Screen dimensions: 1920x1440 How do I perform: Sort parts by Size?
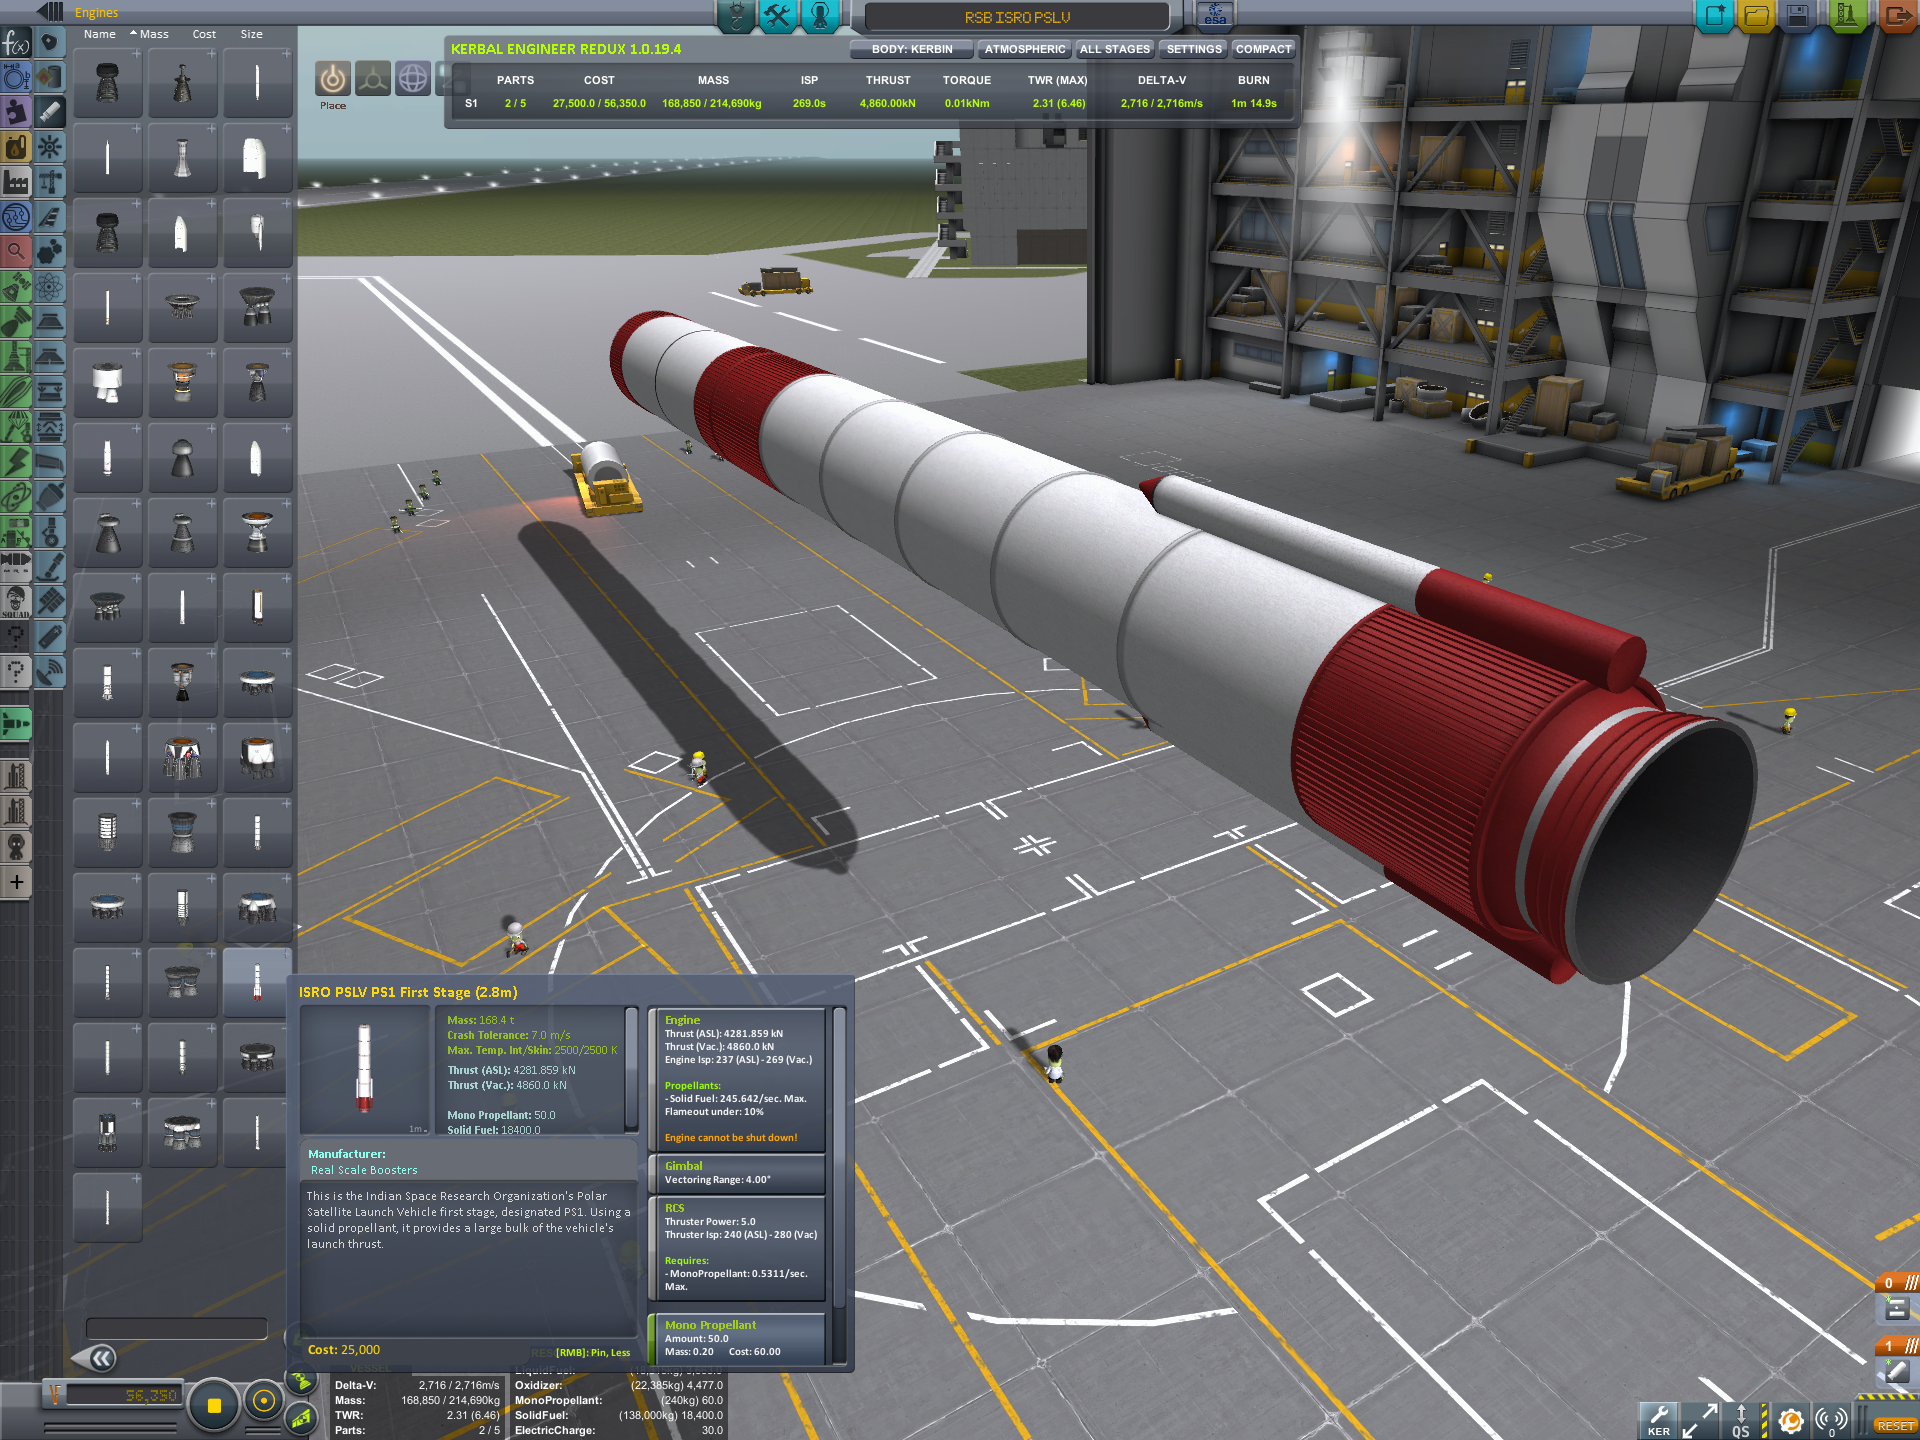tap(251, 34)
